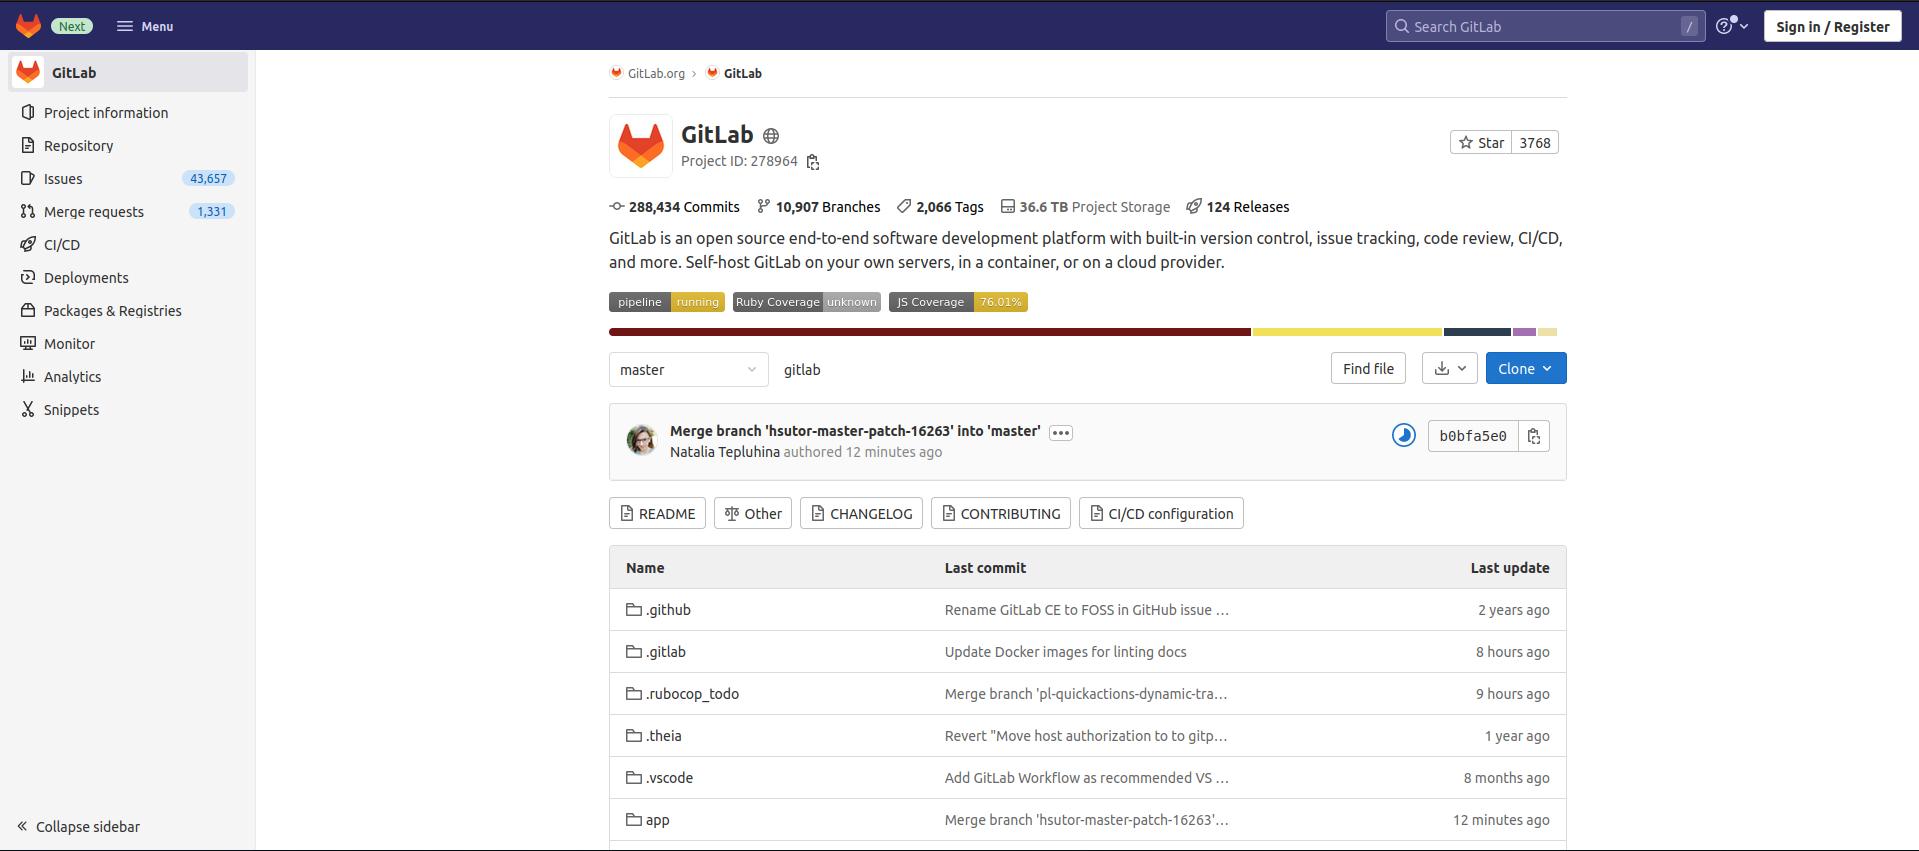Click the 3768 star count
This screenshot has width=1919, height=851.
[x=1535, y=143]
